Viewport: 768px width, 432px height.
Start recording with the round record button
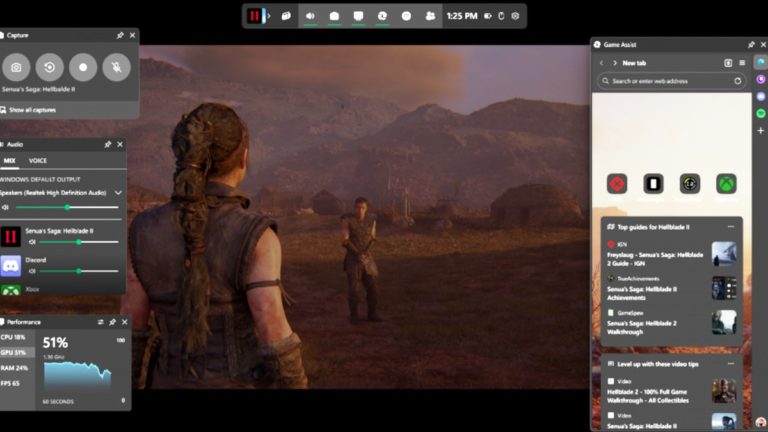(x=83, y=67)
